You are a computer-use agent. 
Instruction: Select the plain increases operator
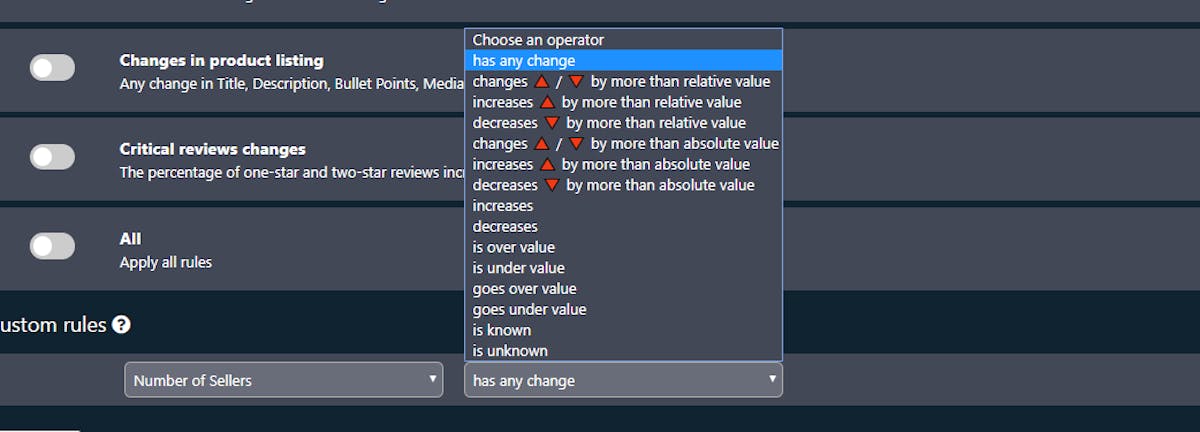tap(623, 206)
